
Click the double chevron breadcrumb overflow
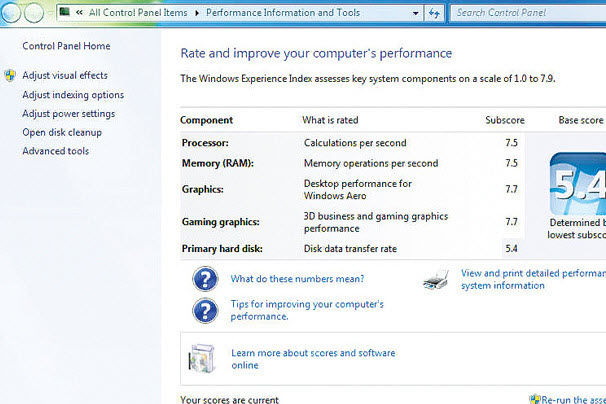click(79, 13)
